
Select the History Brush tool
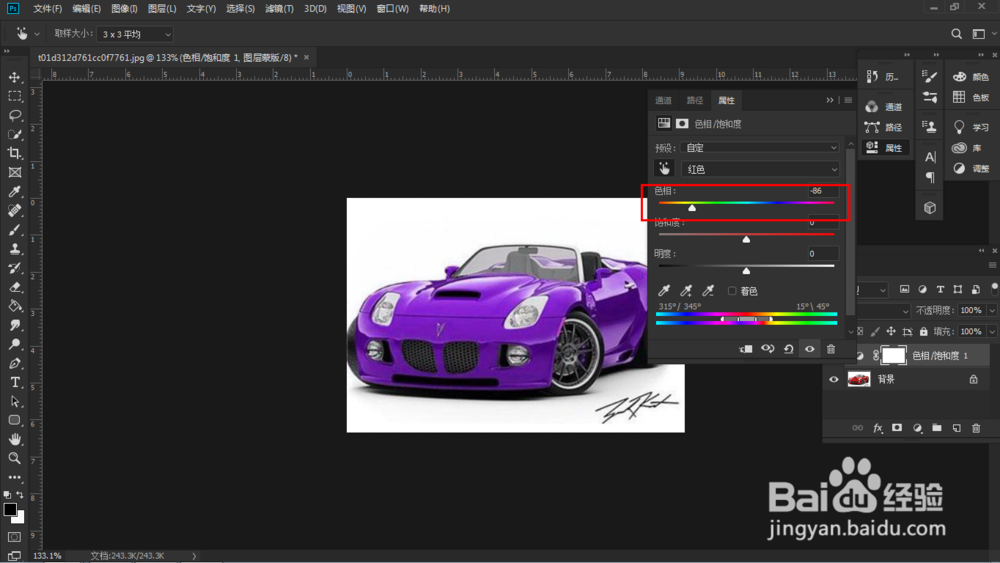coord(14,268)
